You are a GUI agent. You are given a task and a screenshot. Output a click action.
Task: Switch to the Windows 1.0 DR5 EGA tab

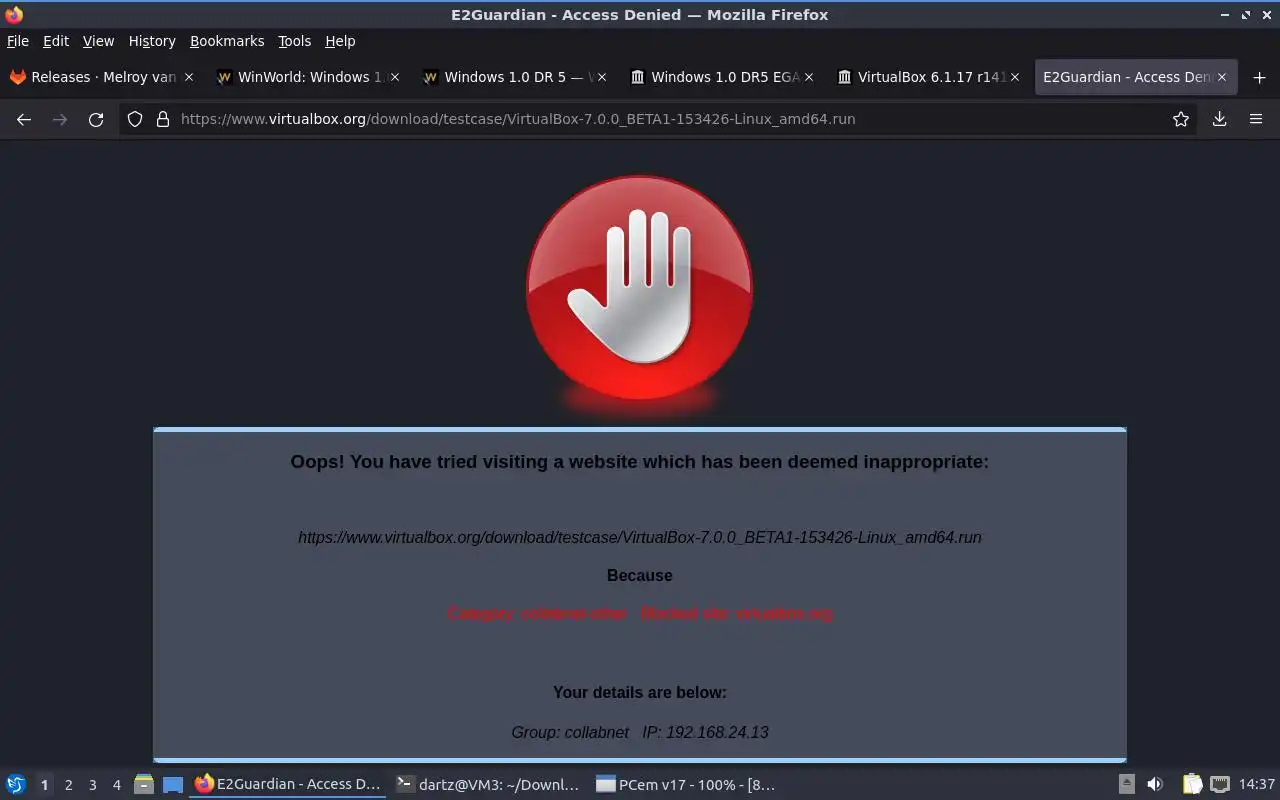click(x=720, y=77)
